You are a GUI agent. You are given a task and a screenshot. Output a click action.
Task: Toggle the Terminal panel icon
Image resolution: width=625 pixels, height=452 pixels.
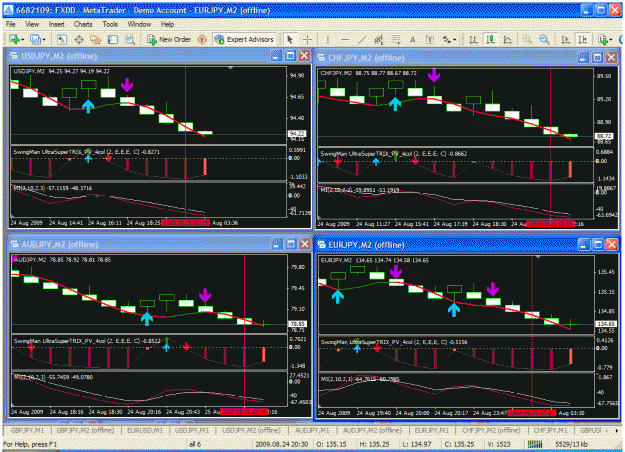tap(113, 39)
